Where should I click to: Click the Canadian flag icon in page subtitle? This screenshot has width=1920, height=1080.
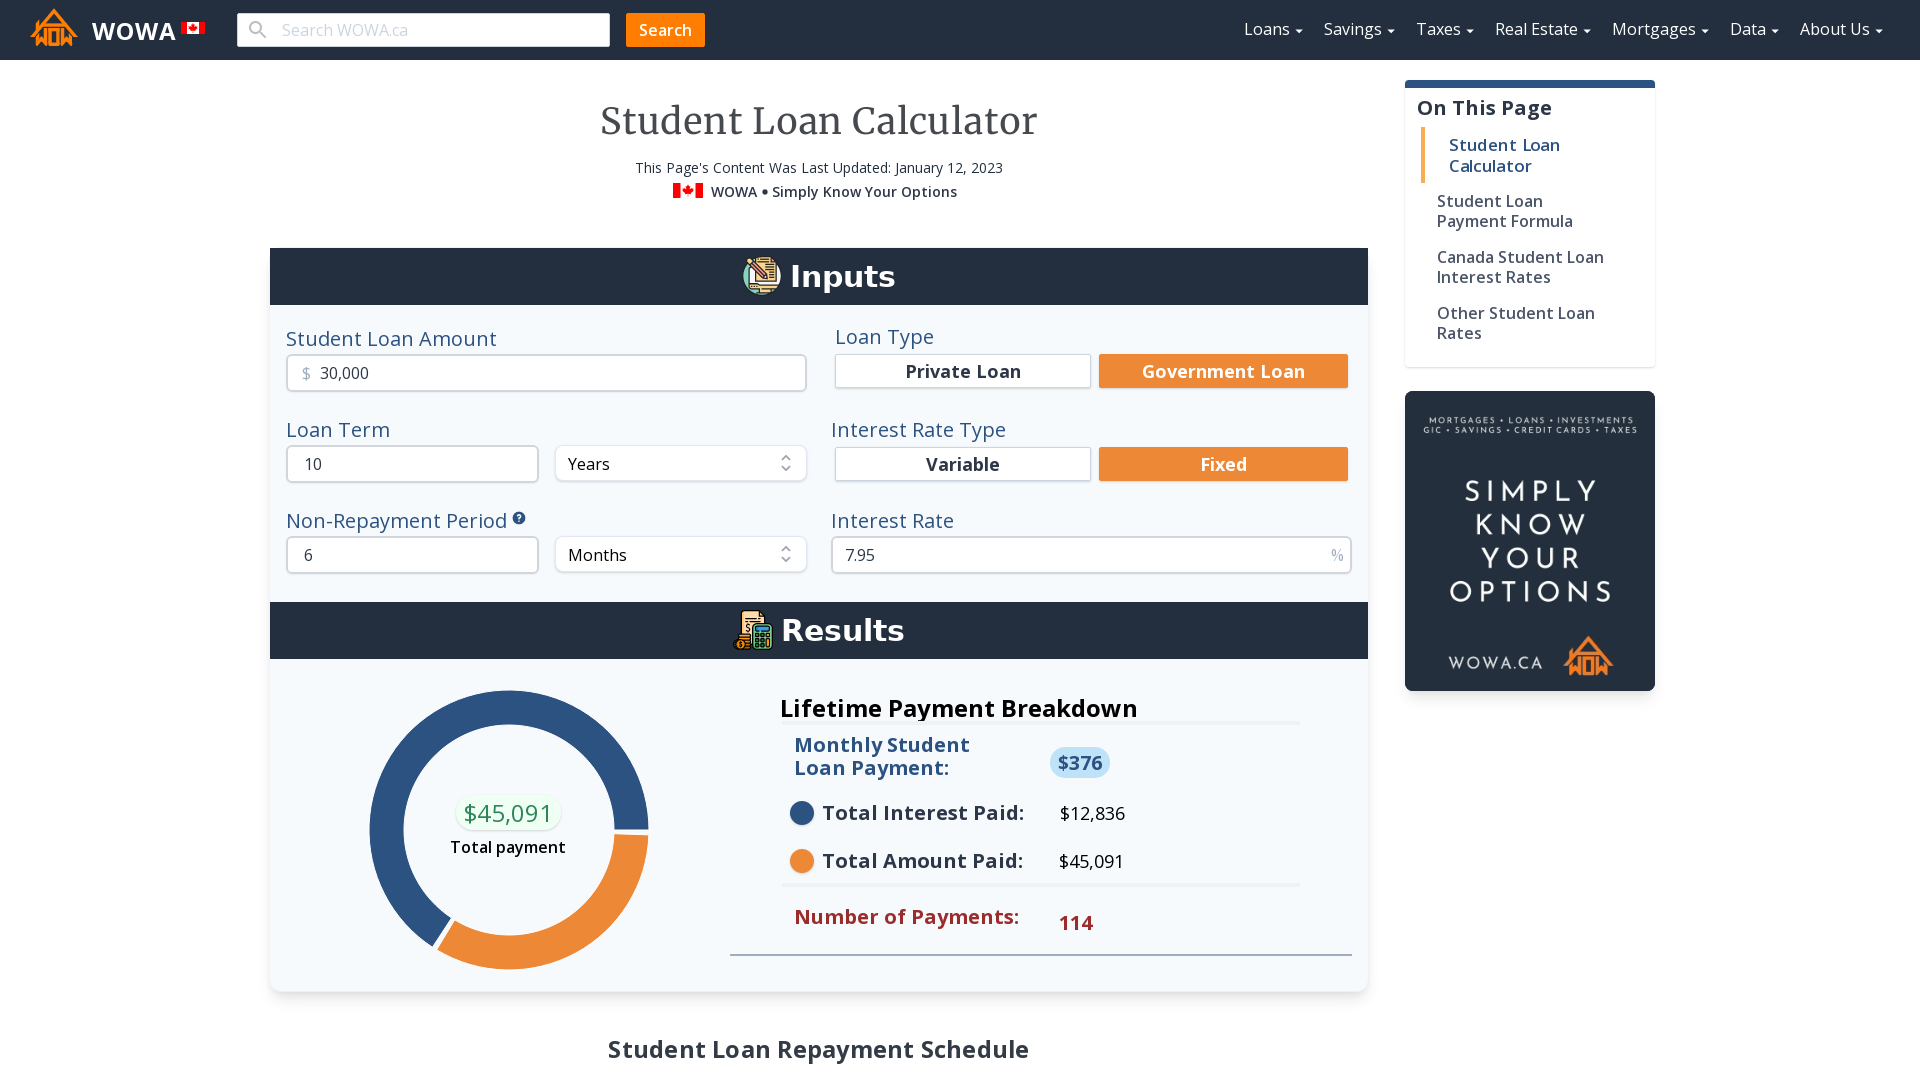click(x=687, y=191)
